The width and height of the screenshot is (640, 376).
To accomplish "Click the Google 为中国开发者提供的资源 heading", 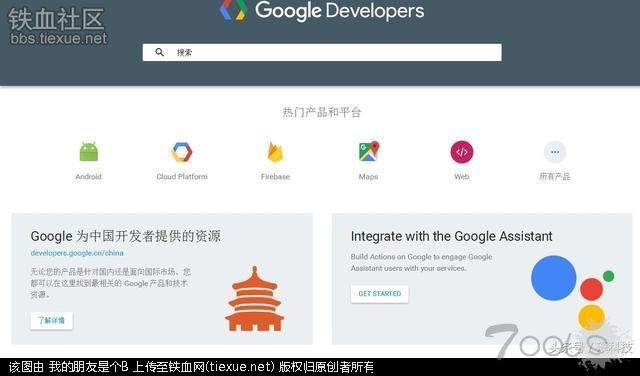I will click(126, 236).
